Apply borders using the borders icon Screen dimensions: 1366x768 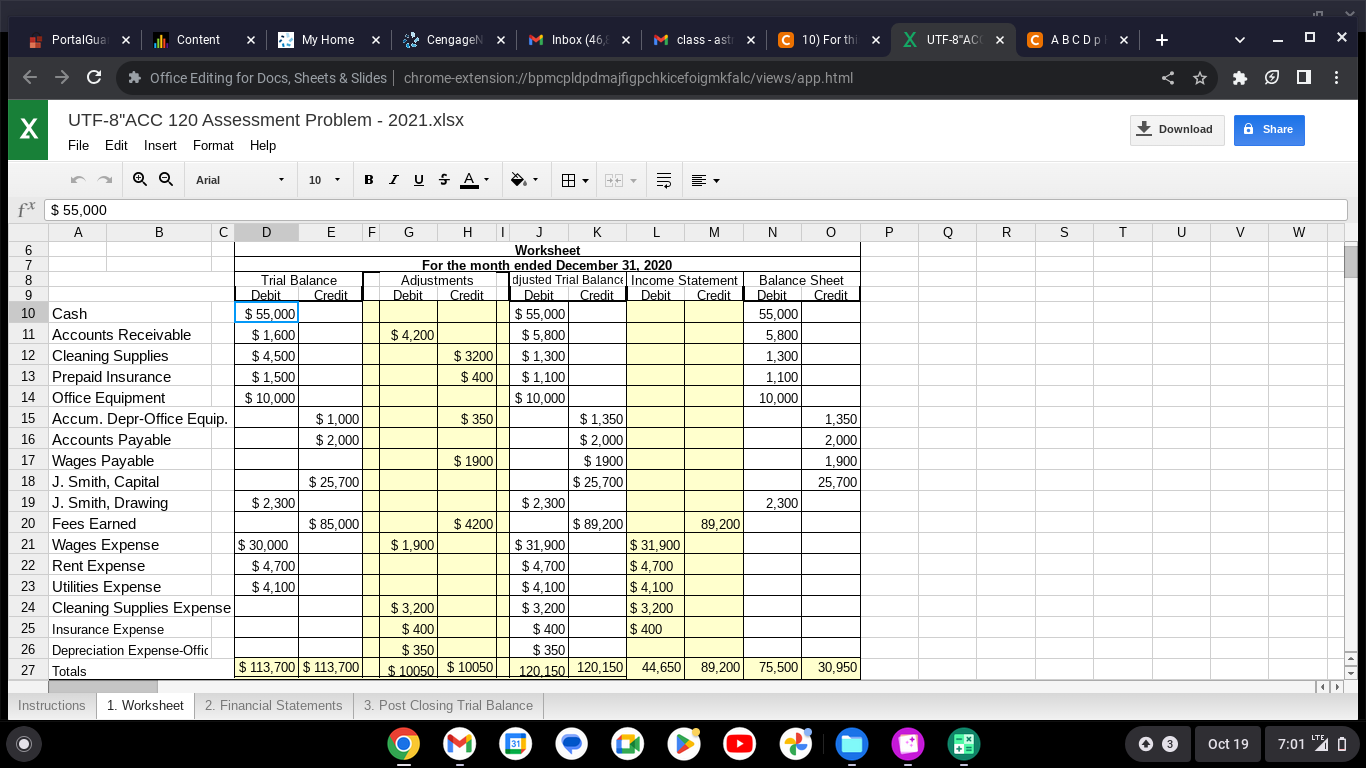[568, 180]
